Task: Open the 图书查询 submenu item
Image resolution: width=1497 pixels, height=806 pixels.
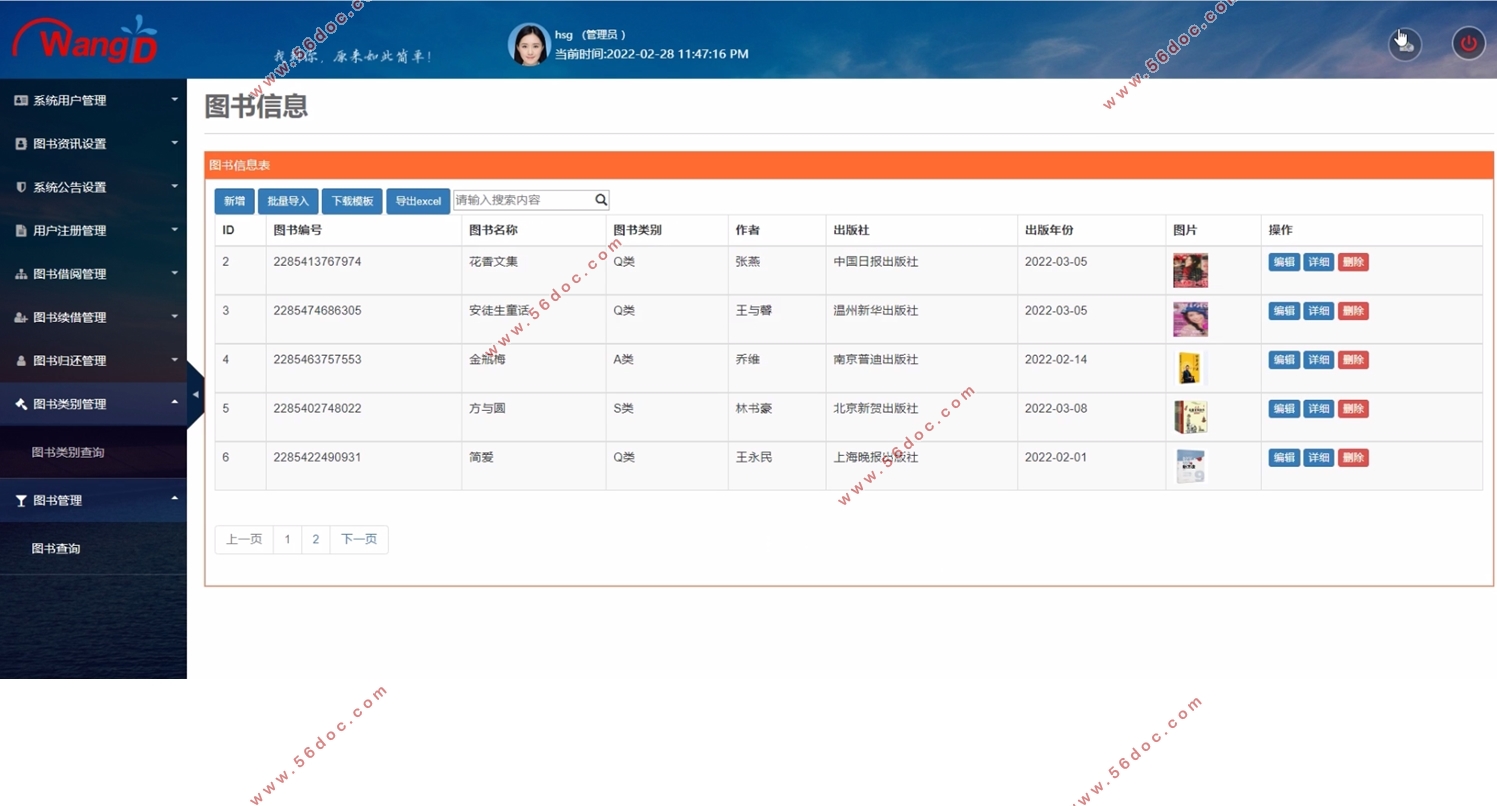Action: click(x=56, y=549)
